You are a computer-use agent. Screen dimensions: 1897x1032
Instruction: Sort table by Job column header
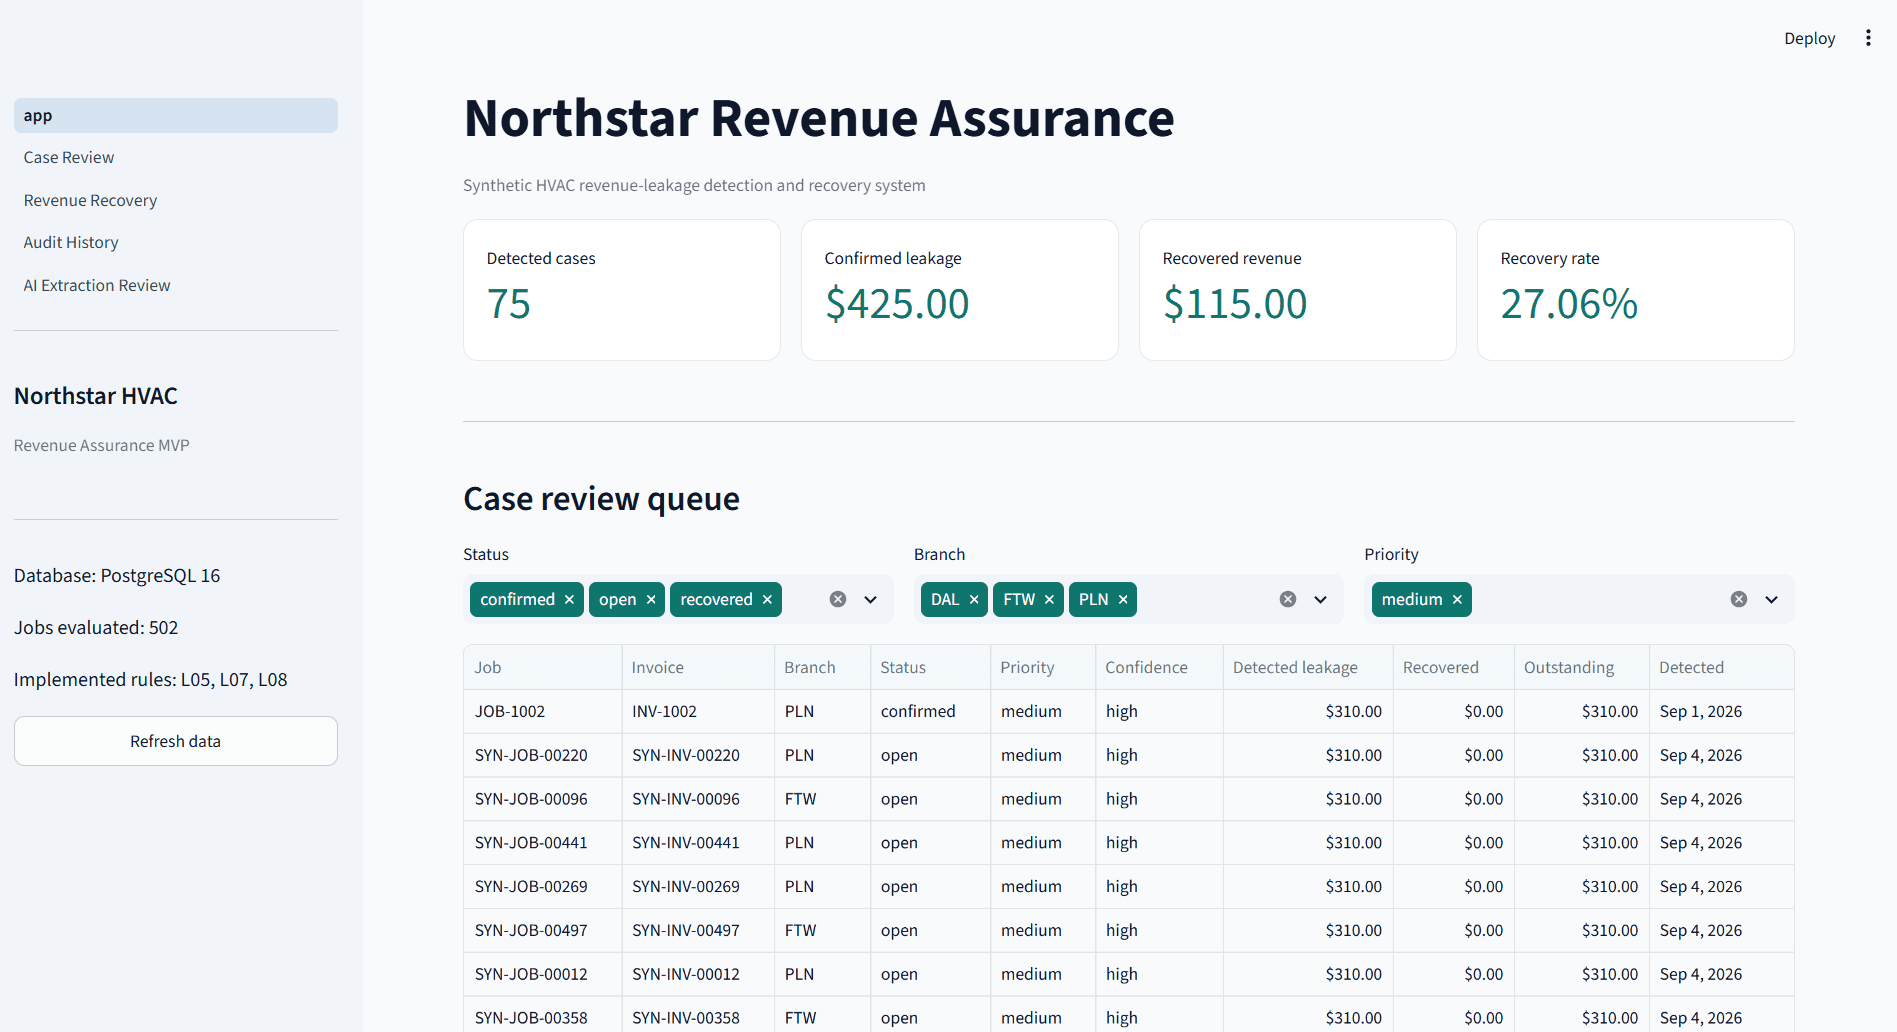(x=543, y=667)
